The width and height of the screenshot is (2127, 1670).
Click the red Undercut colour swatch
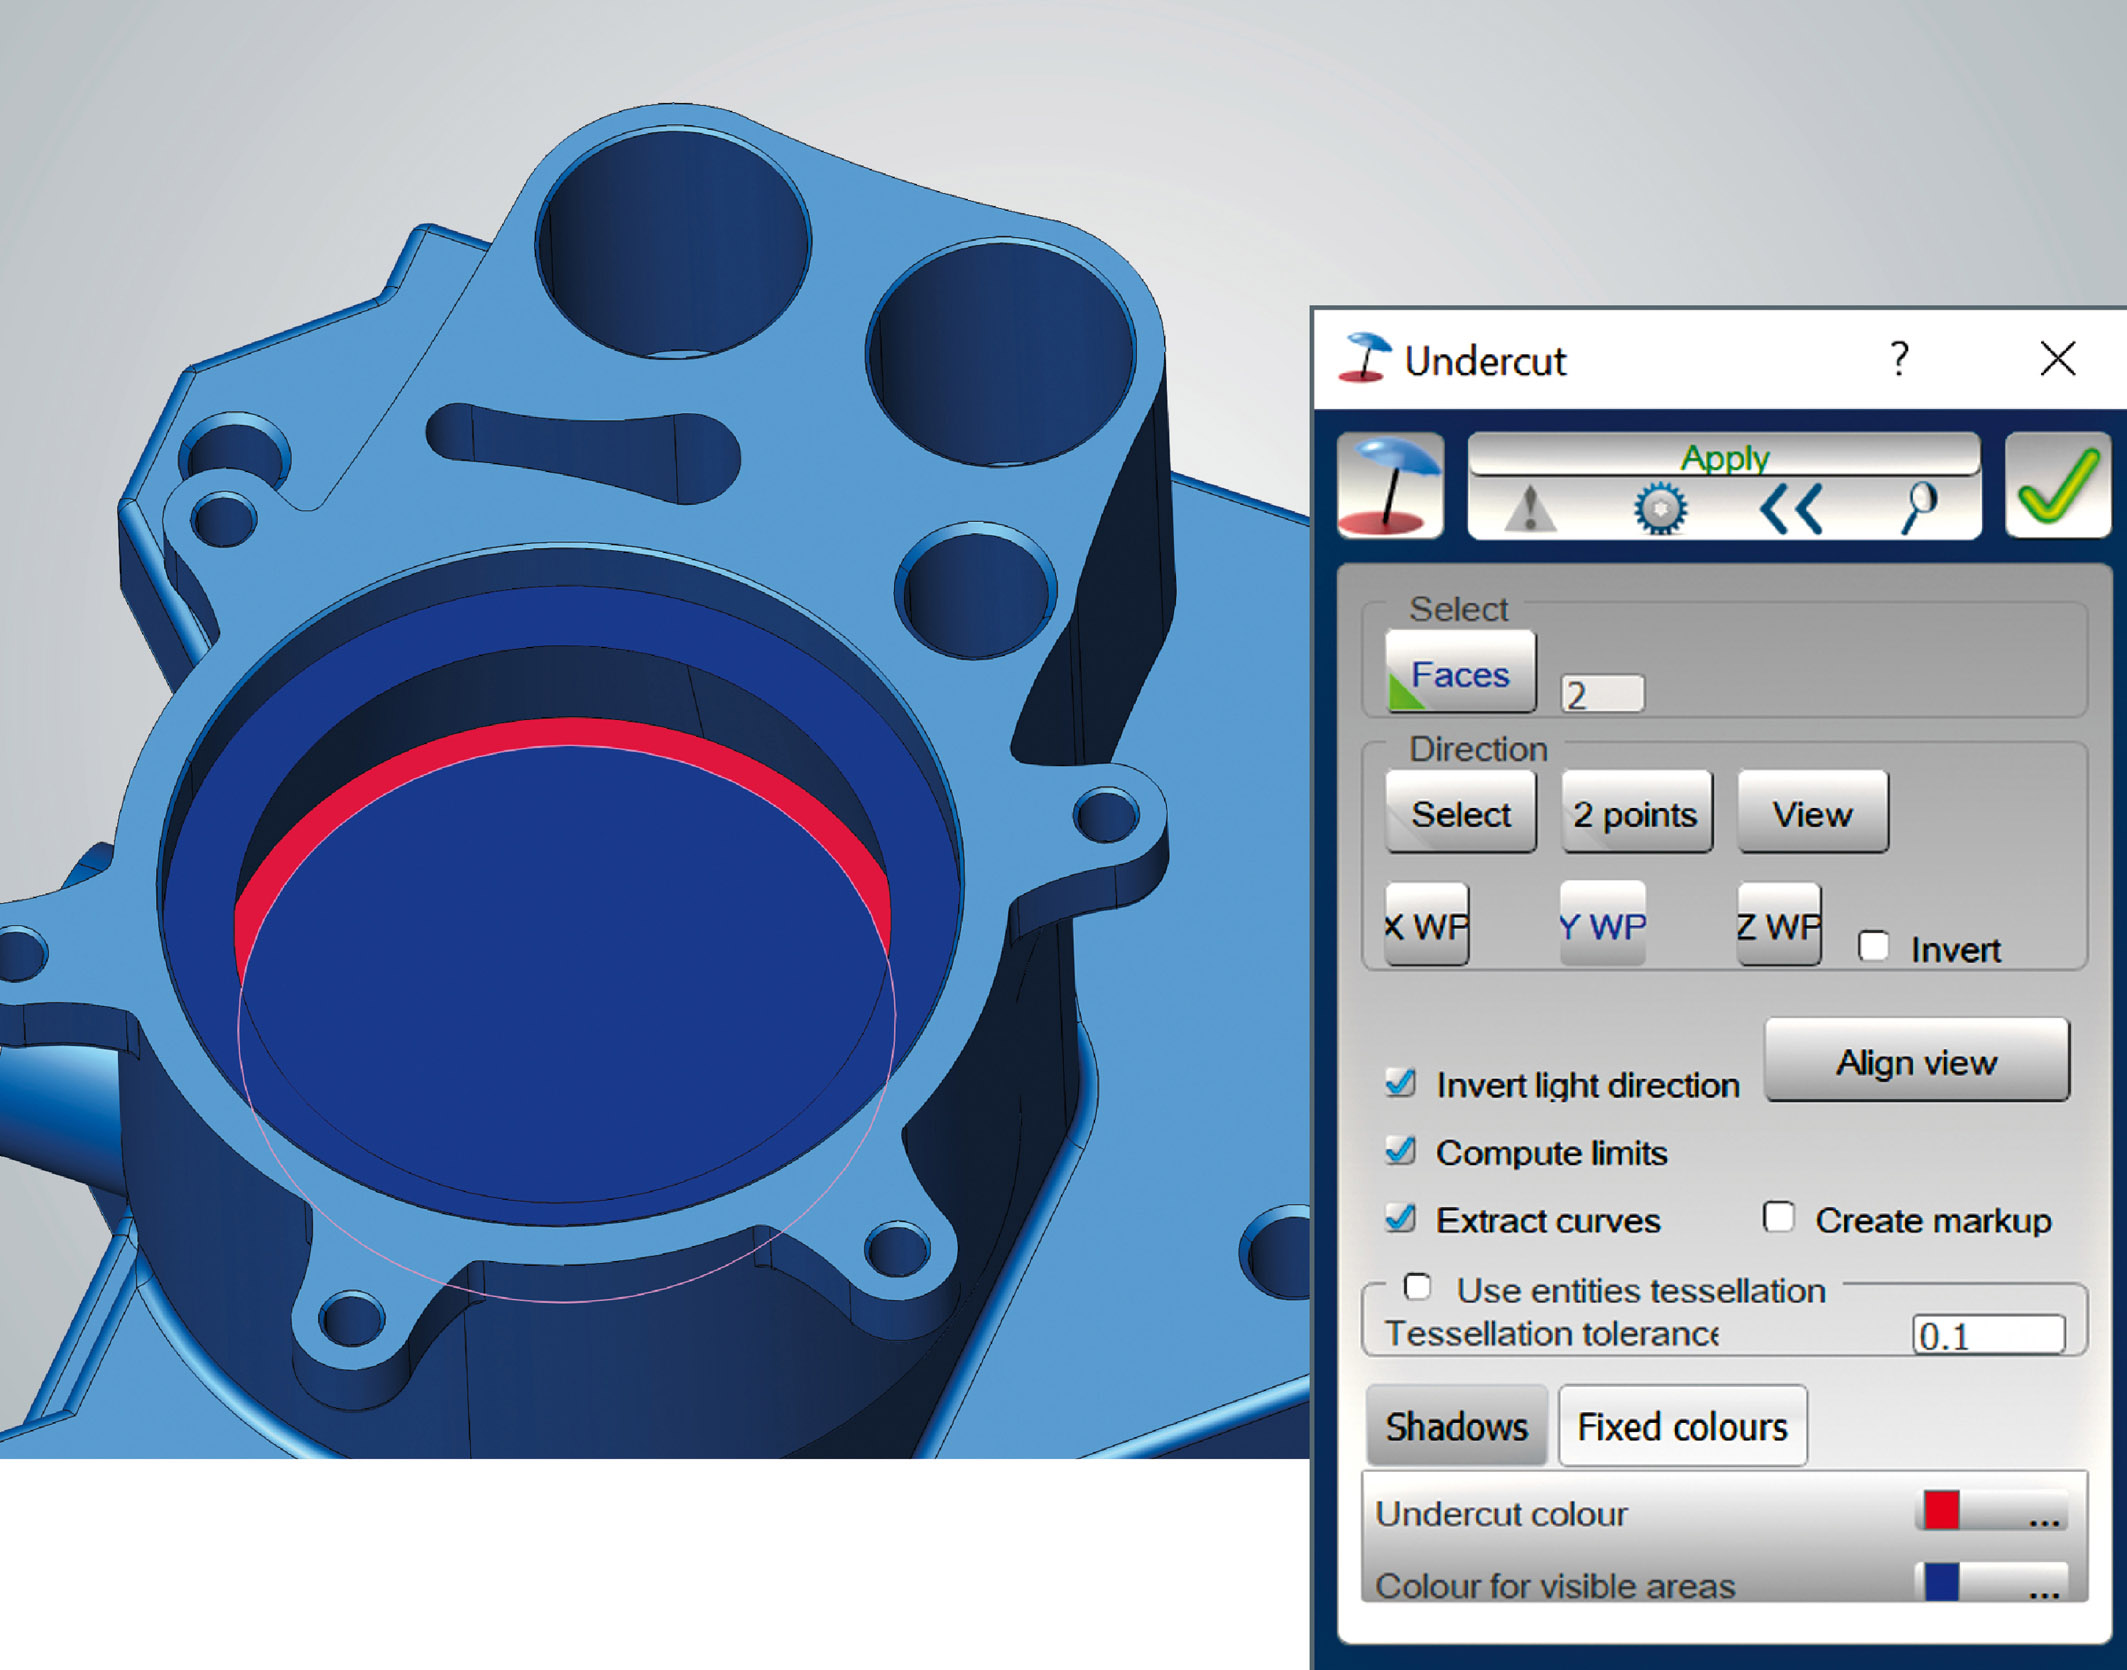(x=1941, y=1511)
